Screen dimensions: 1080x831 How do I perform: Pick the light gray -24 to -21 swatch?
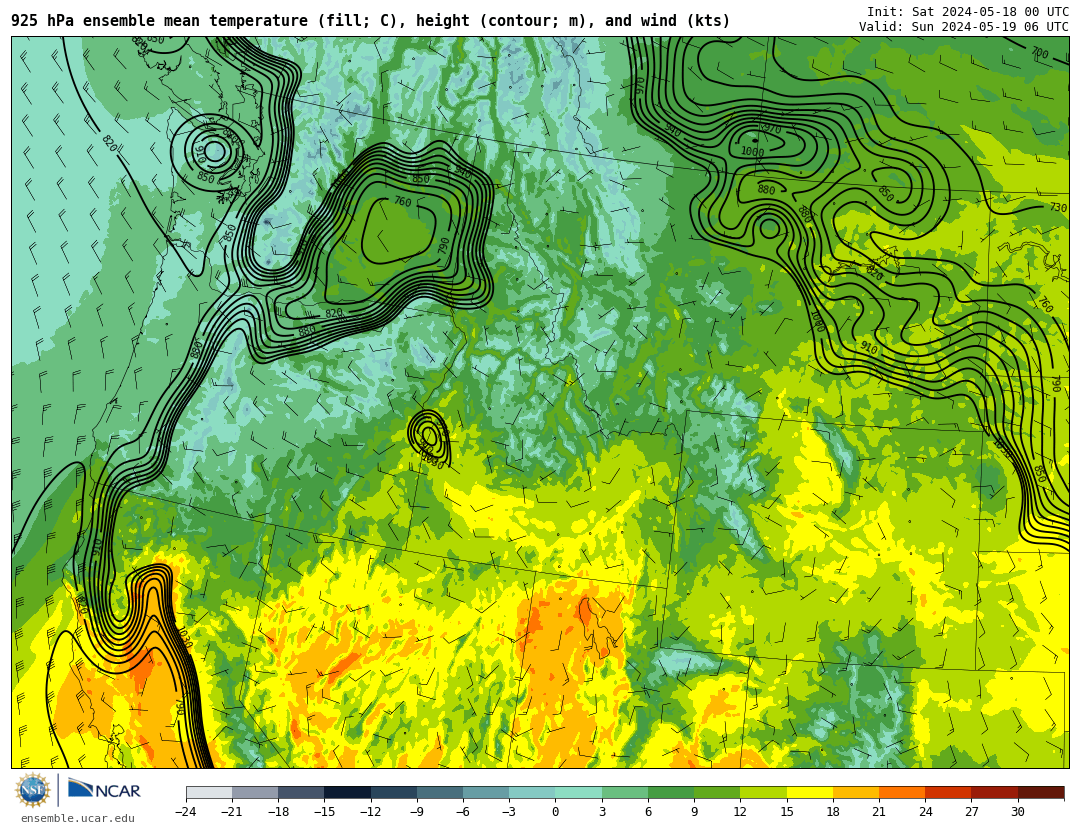coord(209,792)
